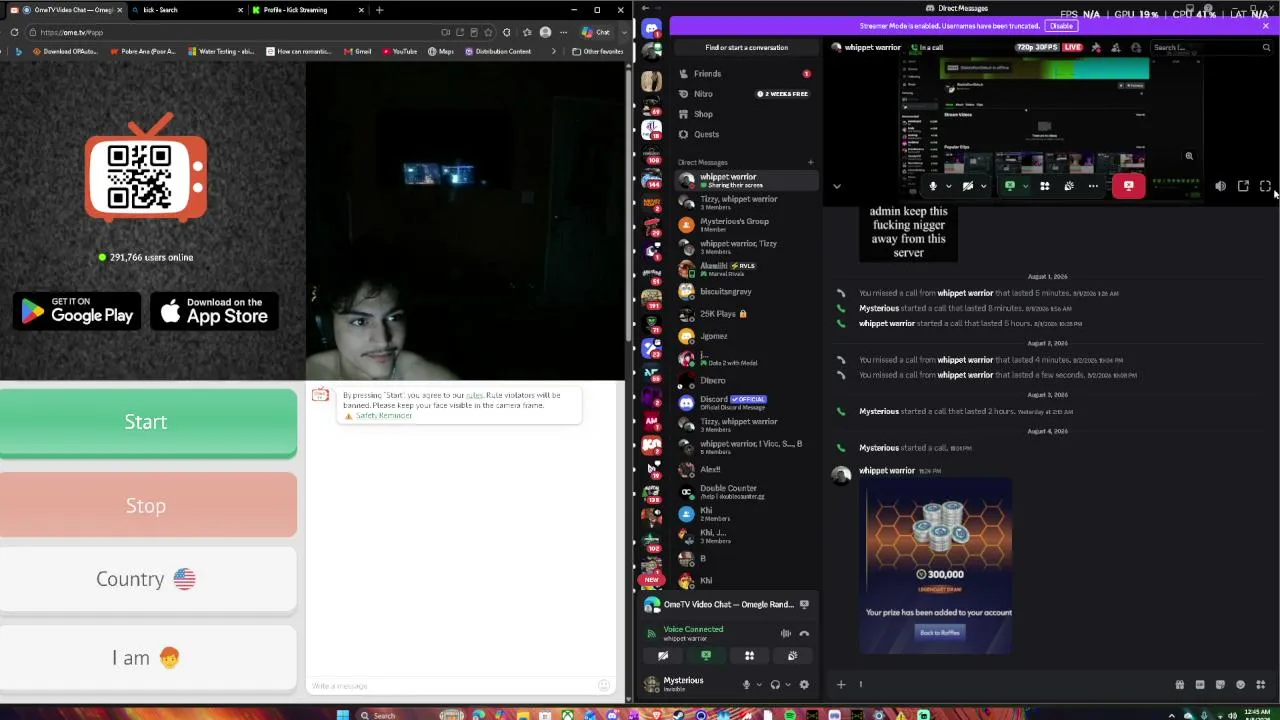Viewport: 1280px width, 720px height.
Task: Turn on camera in call control bar
Action: click(x=967, y=186)
